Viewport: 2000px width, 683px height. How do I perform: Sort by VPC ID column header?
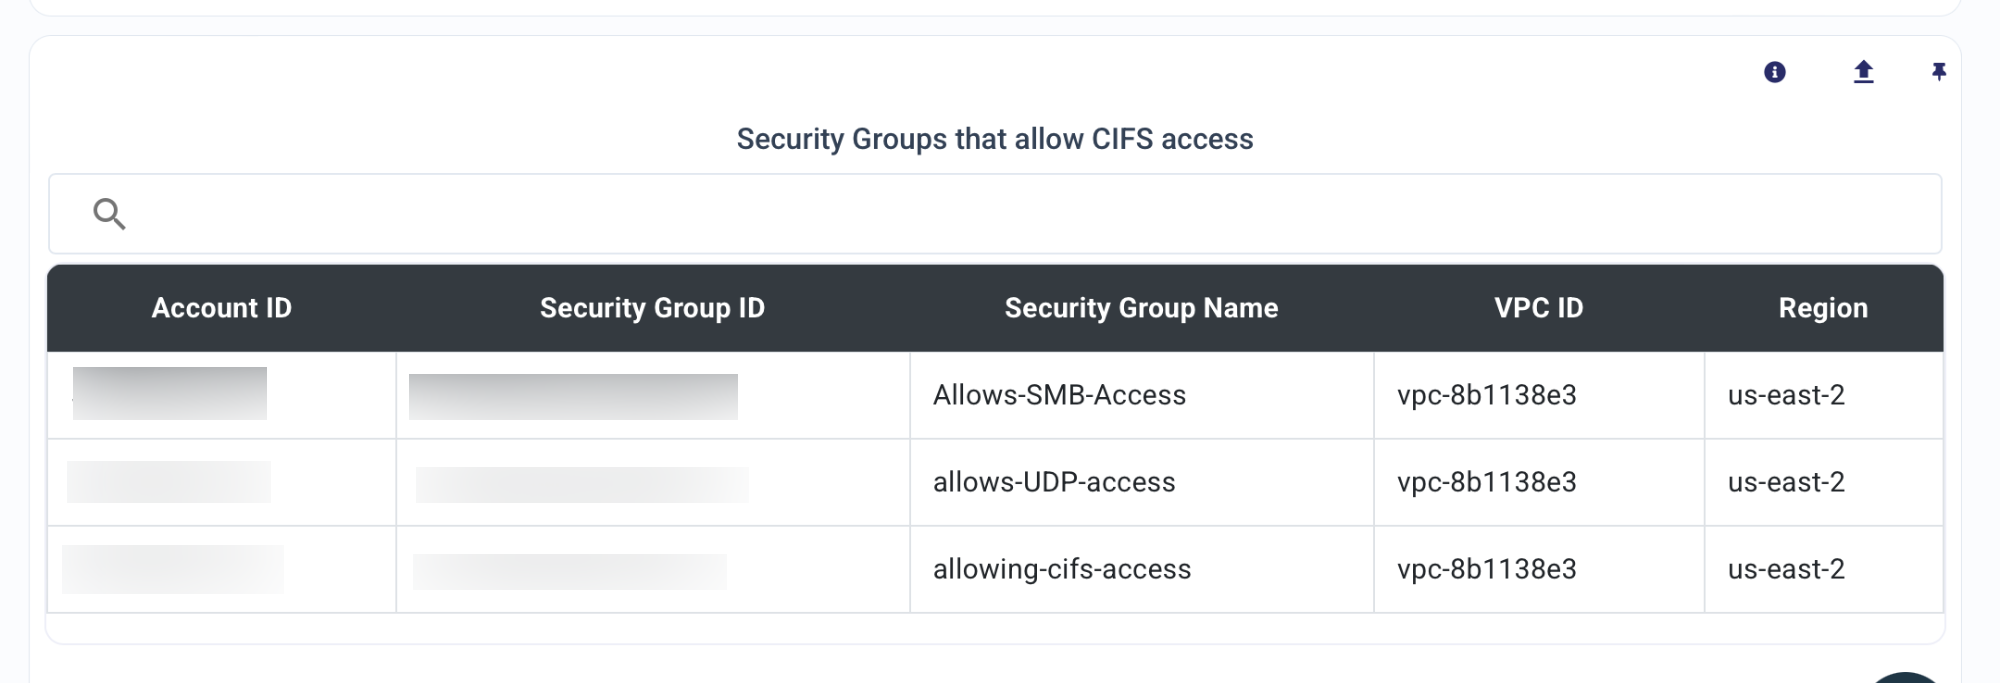tap(1539, 308)
